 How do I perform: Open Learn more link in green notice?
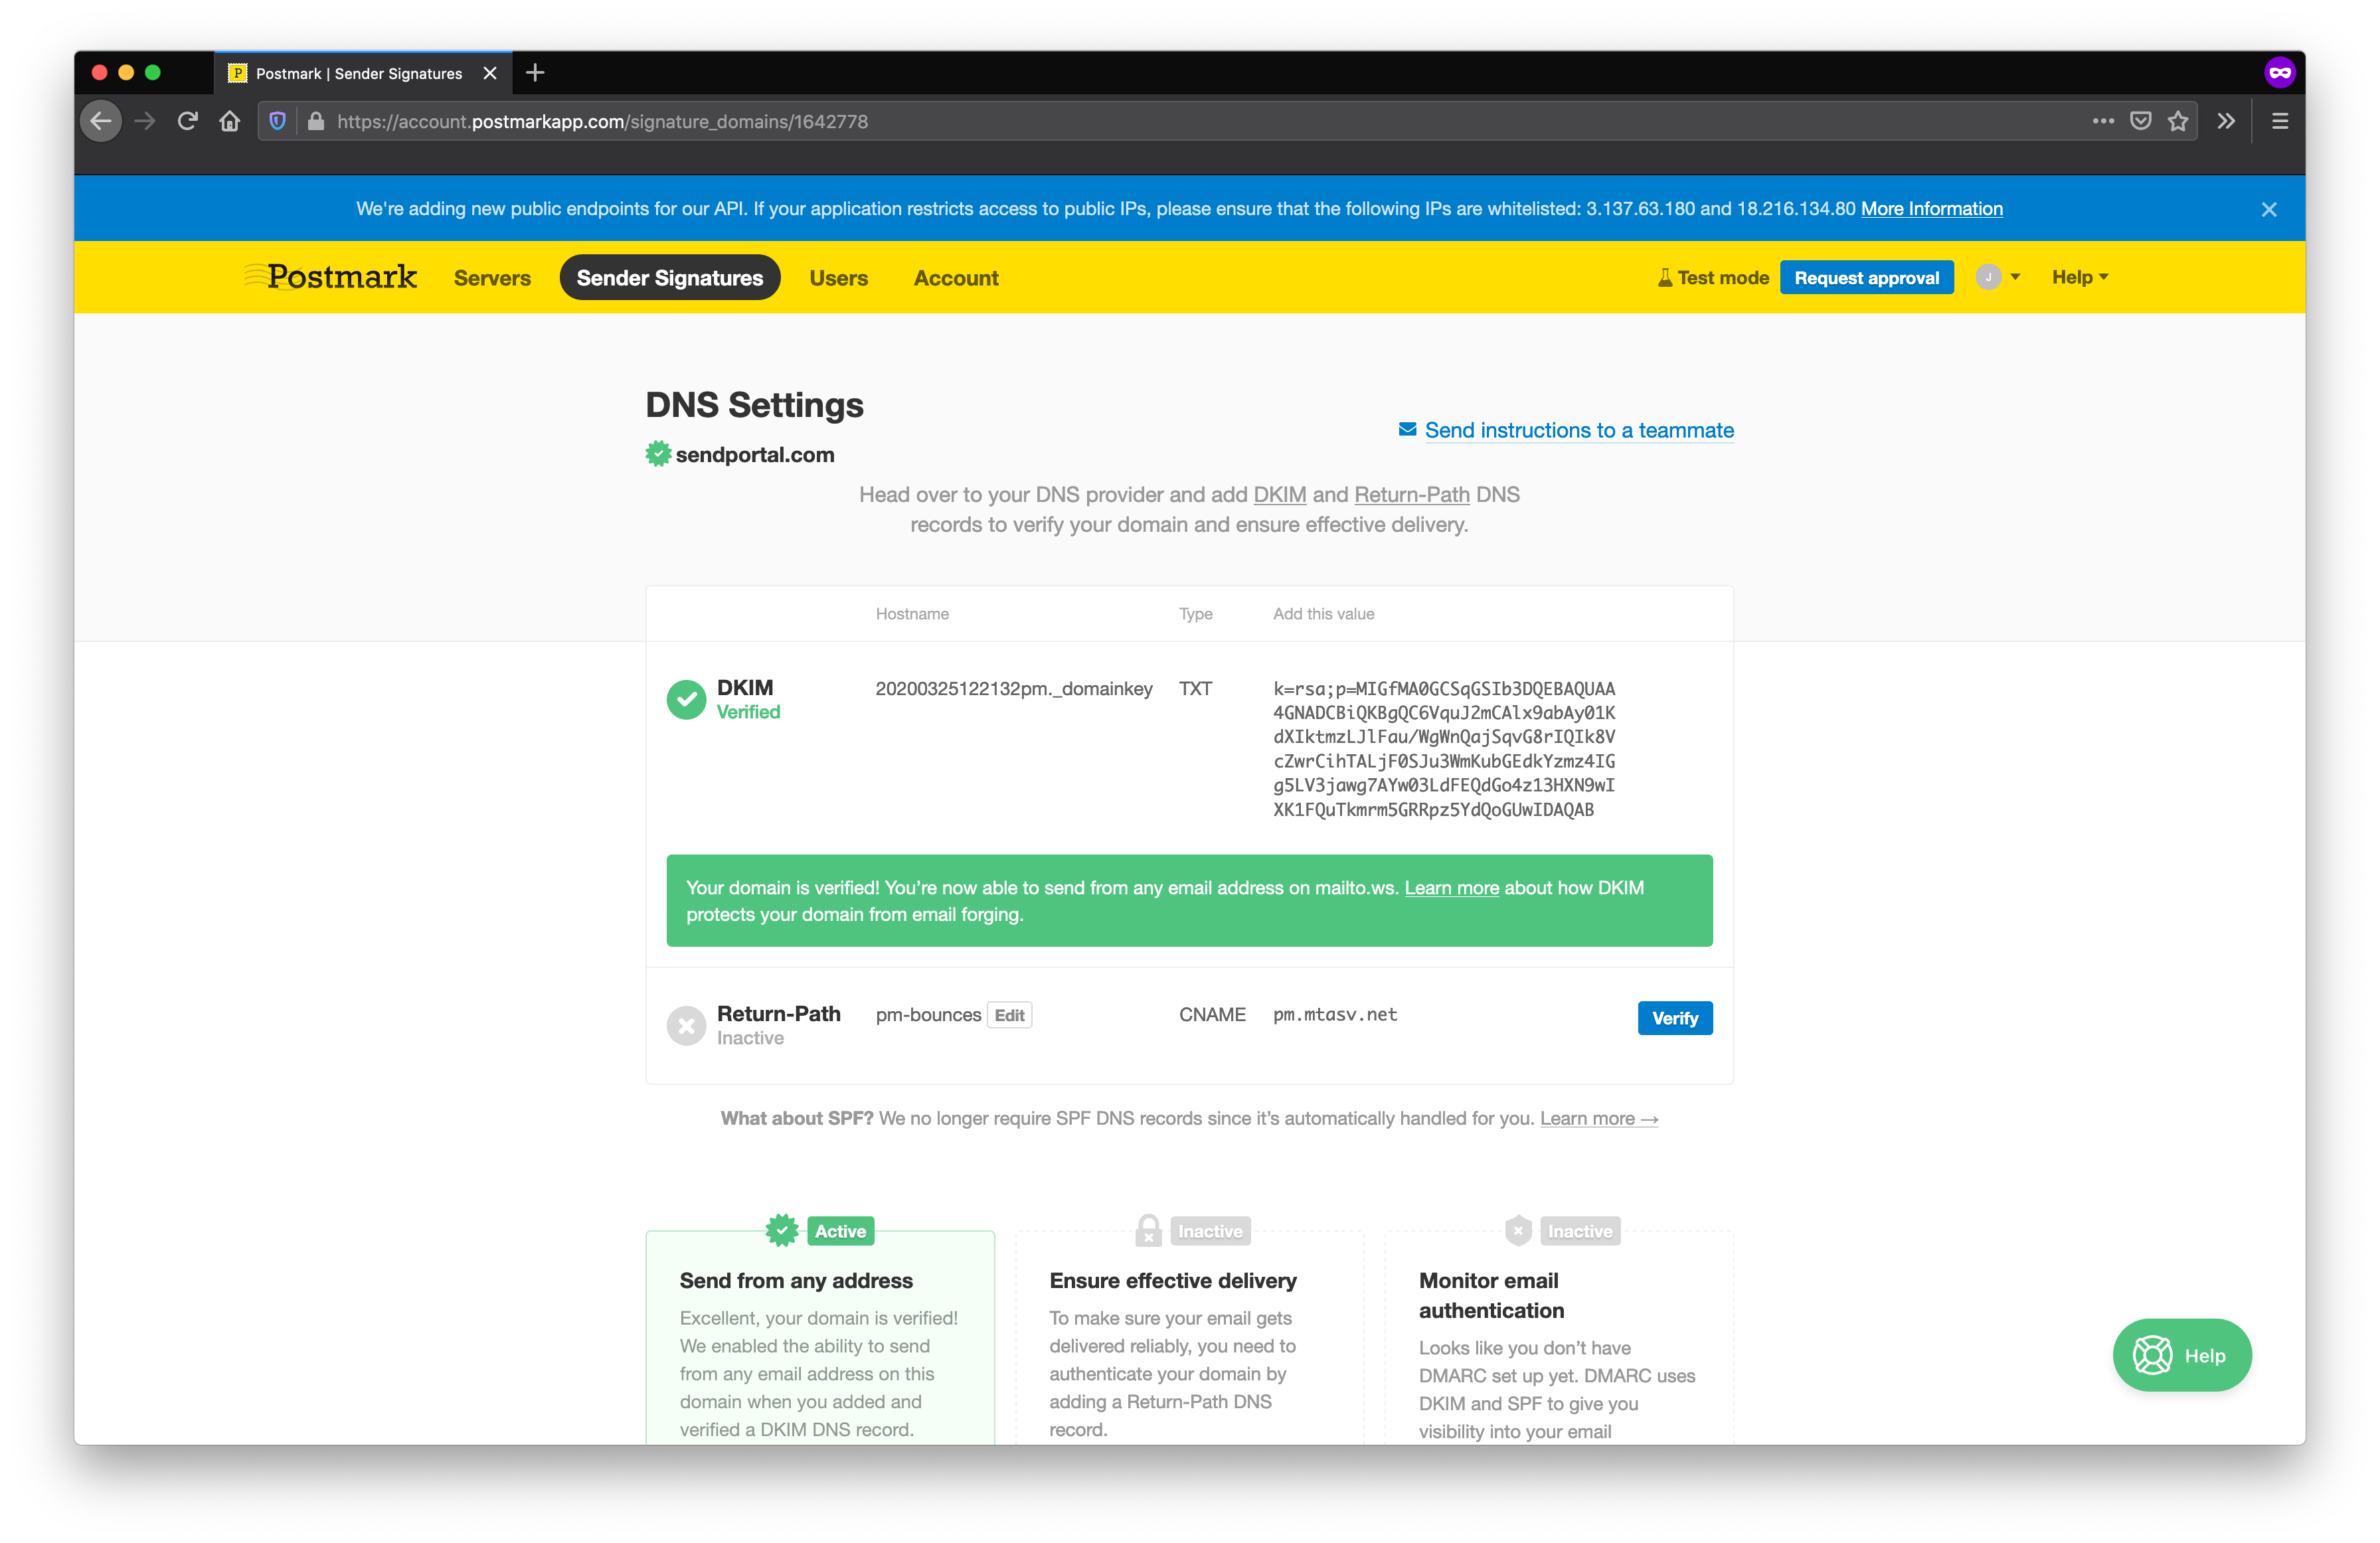click(1451, 888)
